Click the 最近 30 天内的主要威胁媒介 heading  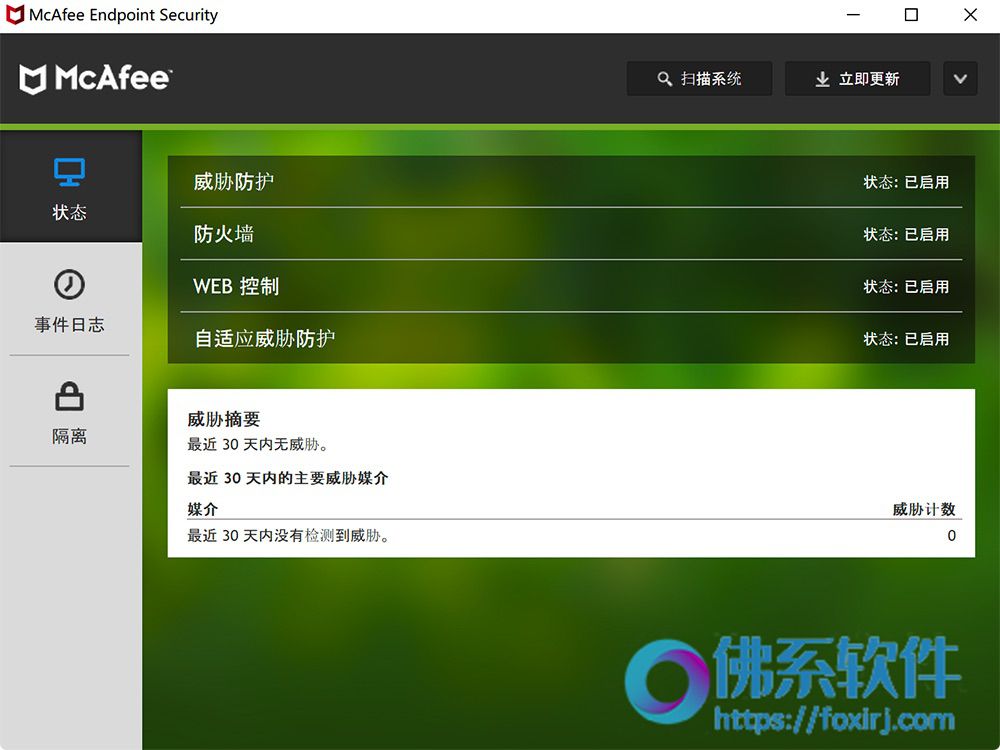pyautogui.click(x=288, y=478)
